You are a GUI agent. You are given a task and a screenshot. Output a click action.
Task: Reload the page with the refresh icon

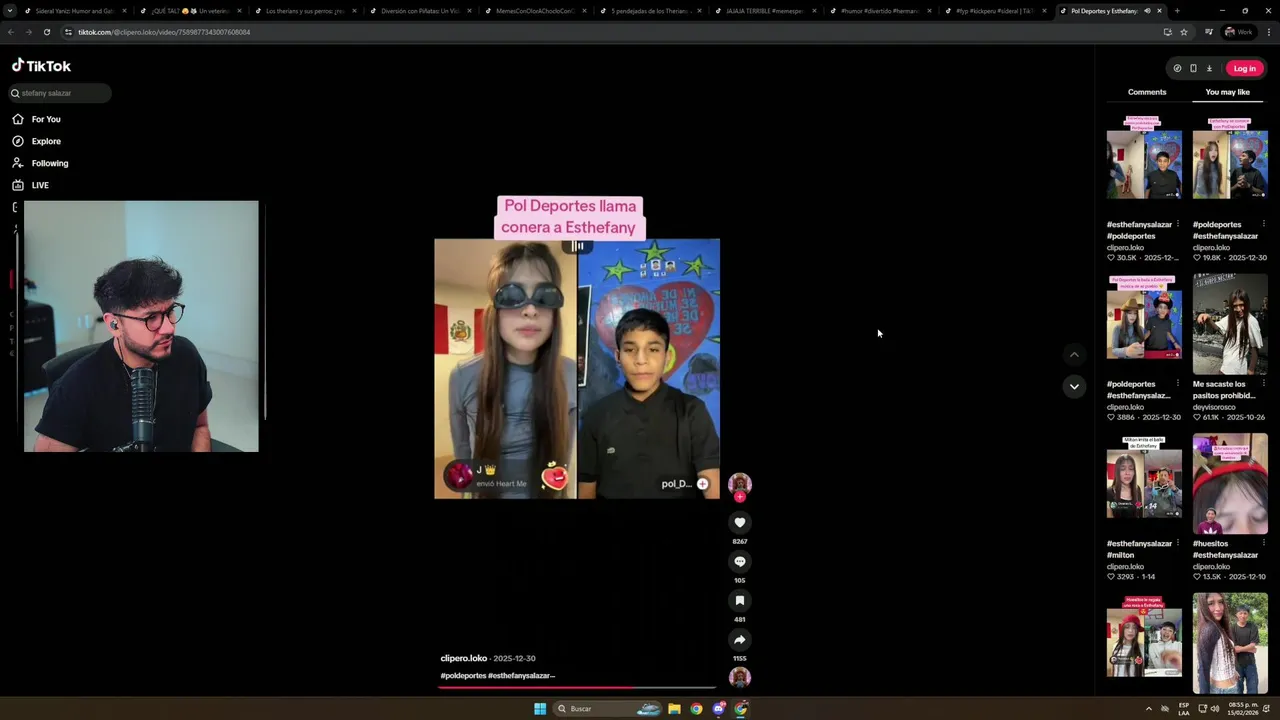coord(46,32)
